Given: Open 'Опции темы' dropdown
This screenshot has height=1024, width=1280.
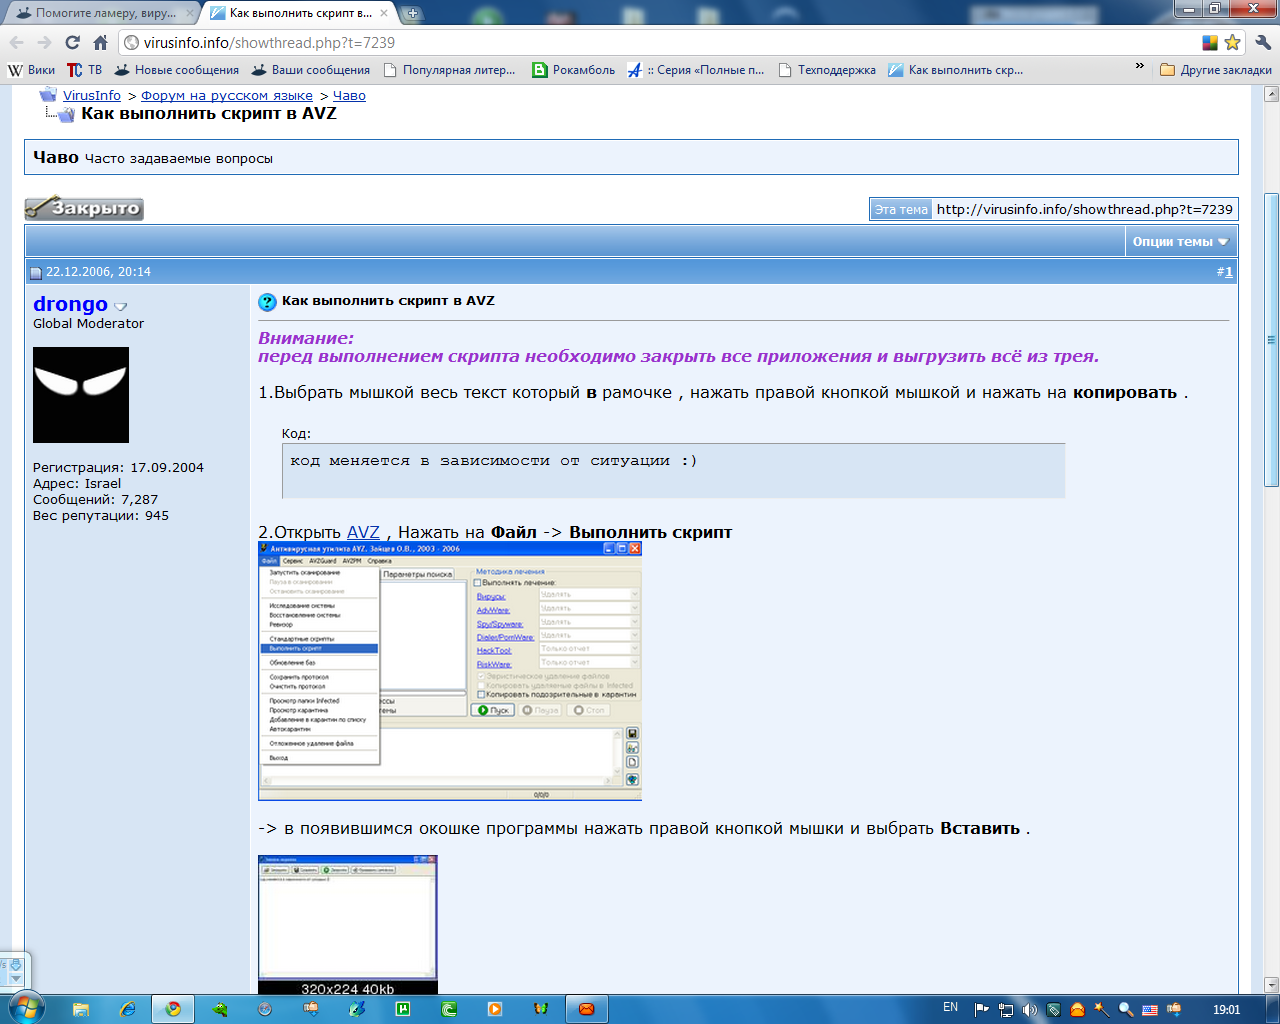Looking at the screenshot, I should click(x=1180, y=241).
